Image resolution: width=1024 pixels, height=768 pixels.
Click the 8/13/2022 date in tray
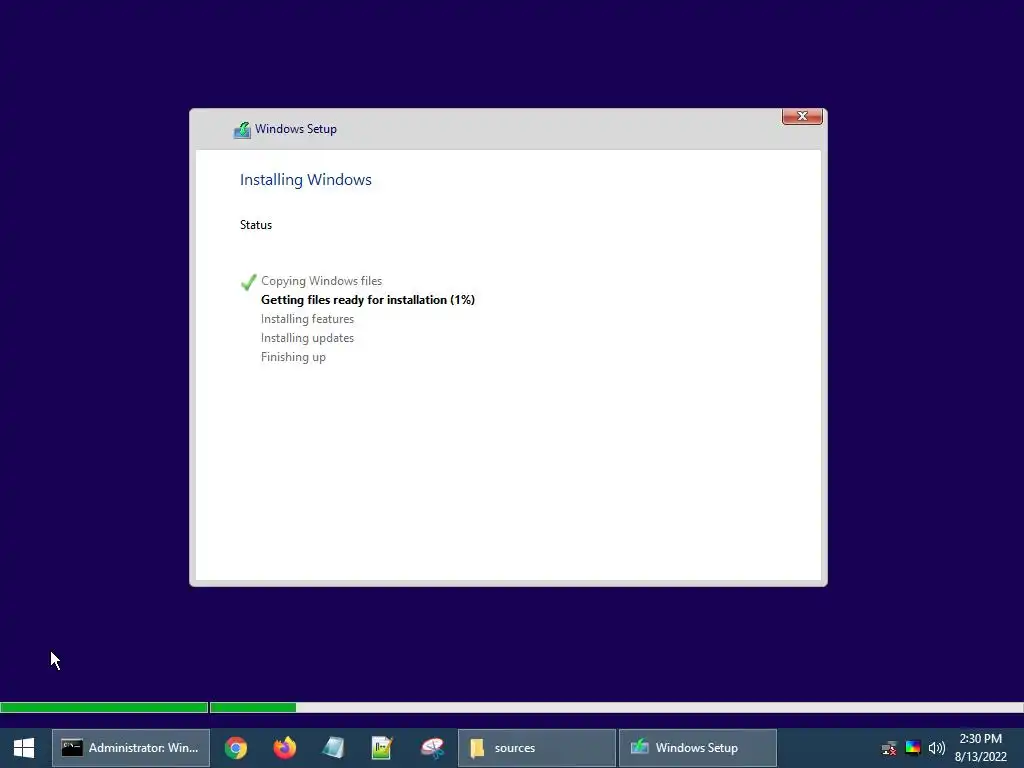[x=980, y=757]
